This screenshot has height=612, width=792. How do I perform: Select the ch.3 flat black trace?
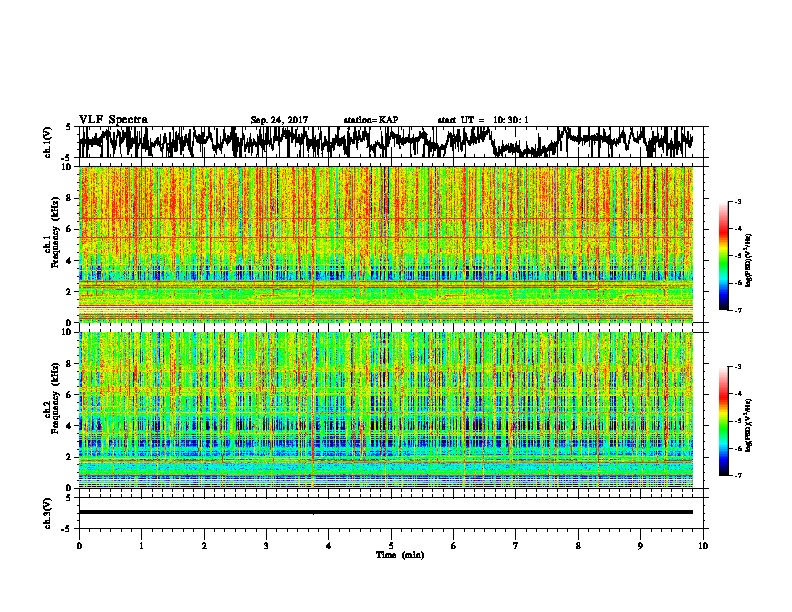tap(385, 512)
